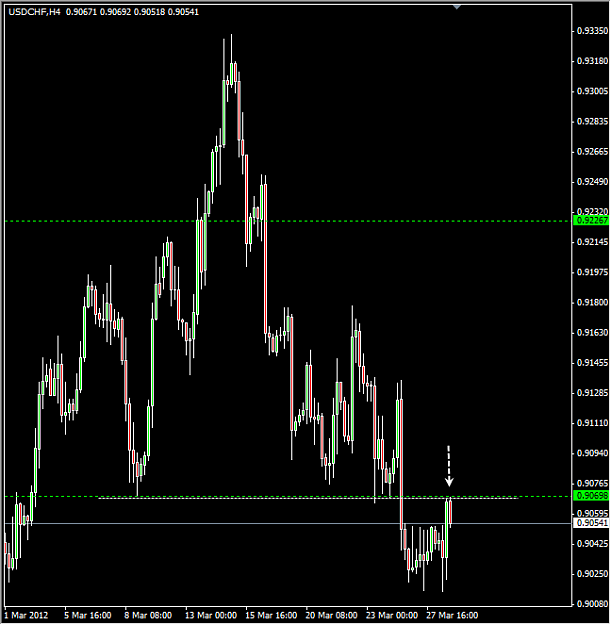Click the 0.91630 price axis label
The width and height of the screenshot is (611, 625).
(593, 332)
